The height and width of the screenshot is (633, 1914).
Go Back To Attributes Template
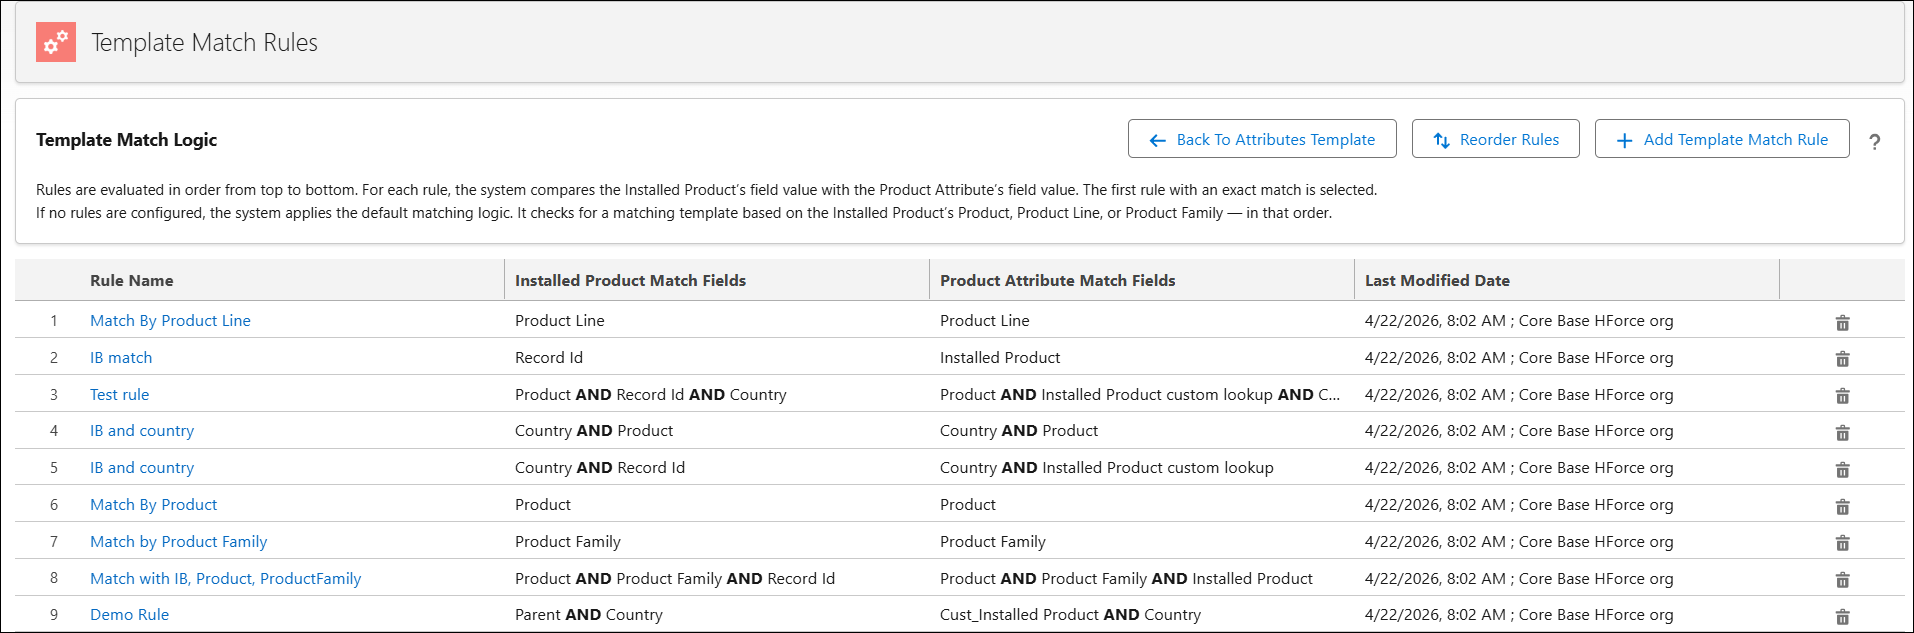click(x=1262, y=139)
